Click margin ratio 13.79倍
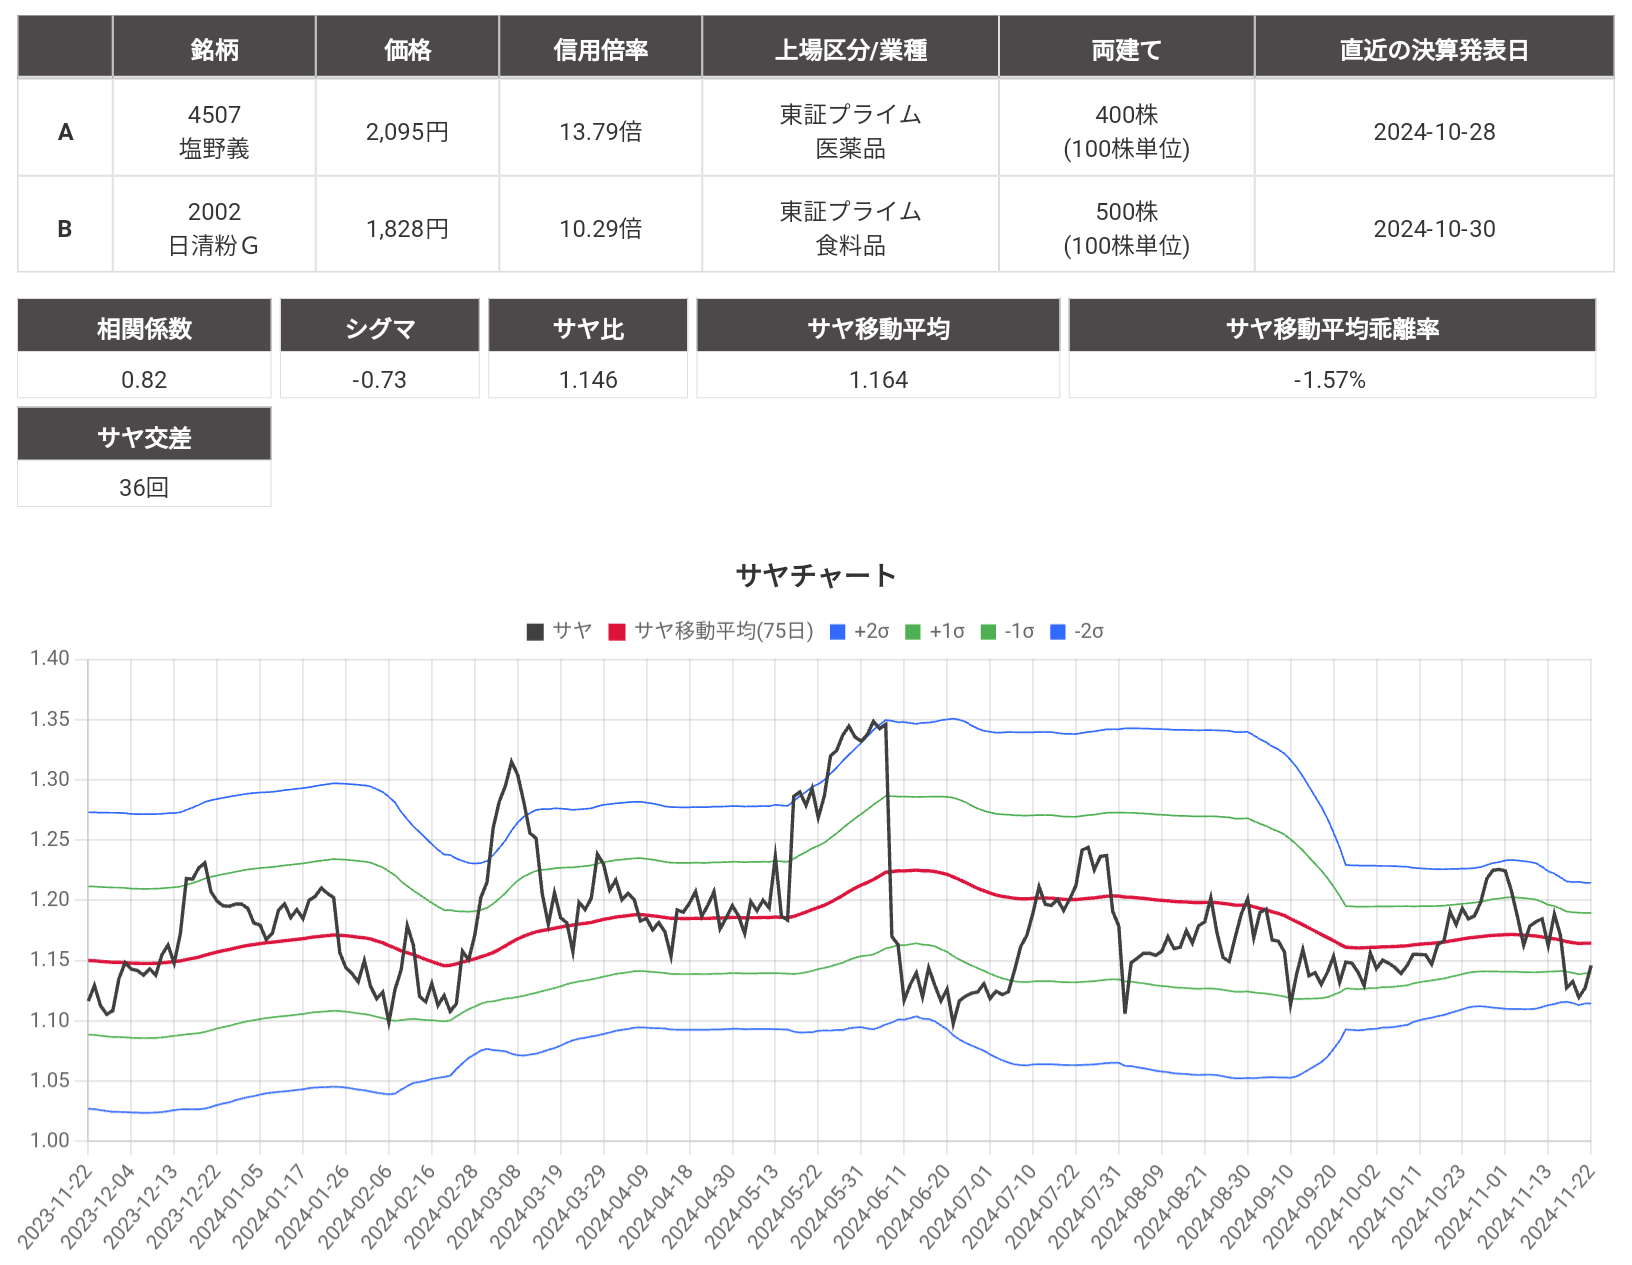This screenshot has height=1265, width=1632. click(x=600, y=131)
